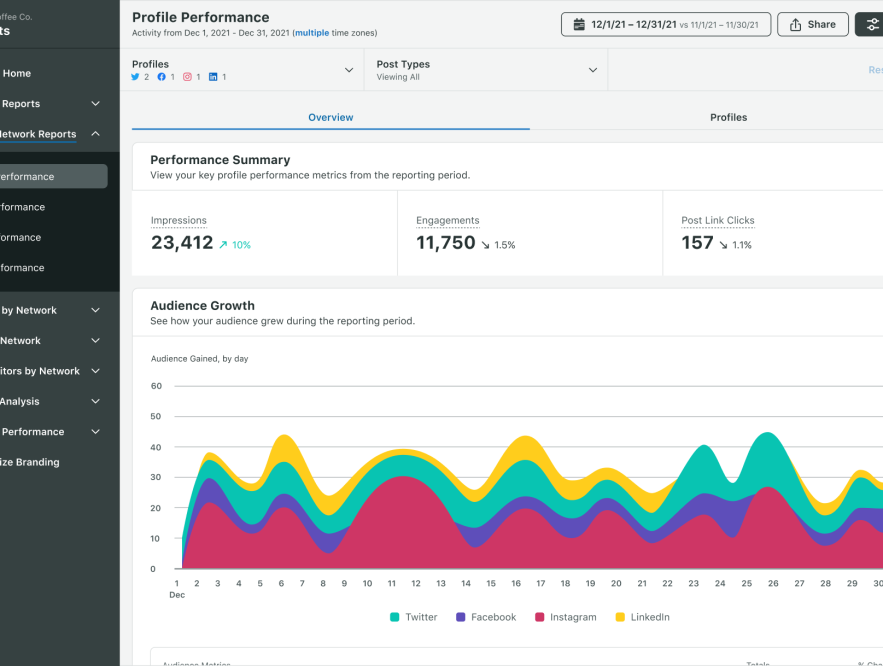Open the 12/1/21 – 12/31/21 date range picker
The height and width of the screenshot is (666, 883).
pos(666,24)
